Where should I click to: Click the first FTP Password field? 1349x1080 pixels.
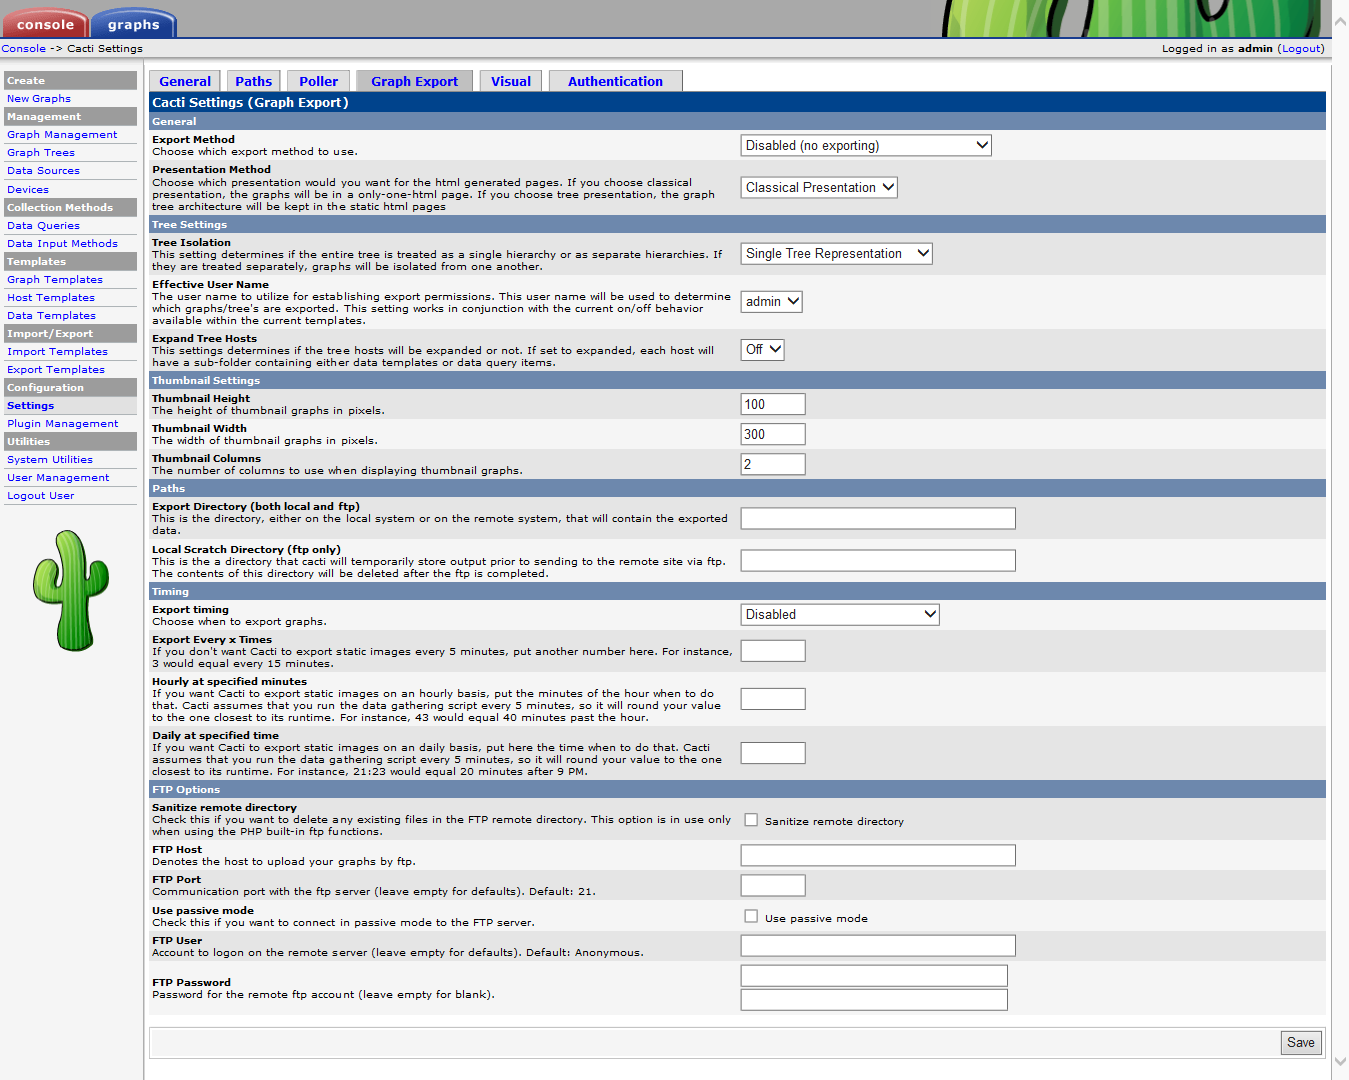click(x=874, y=976)
